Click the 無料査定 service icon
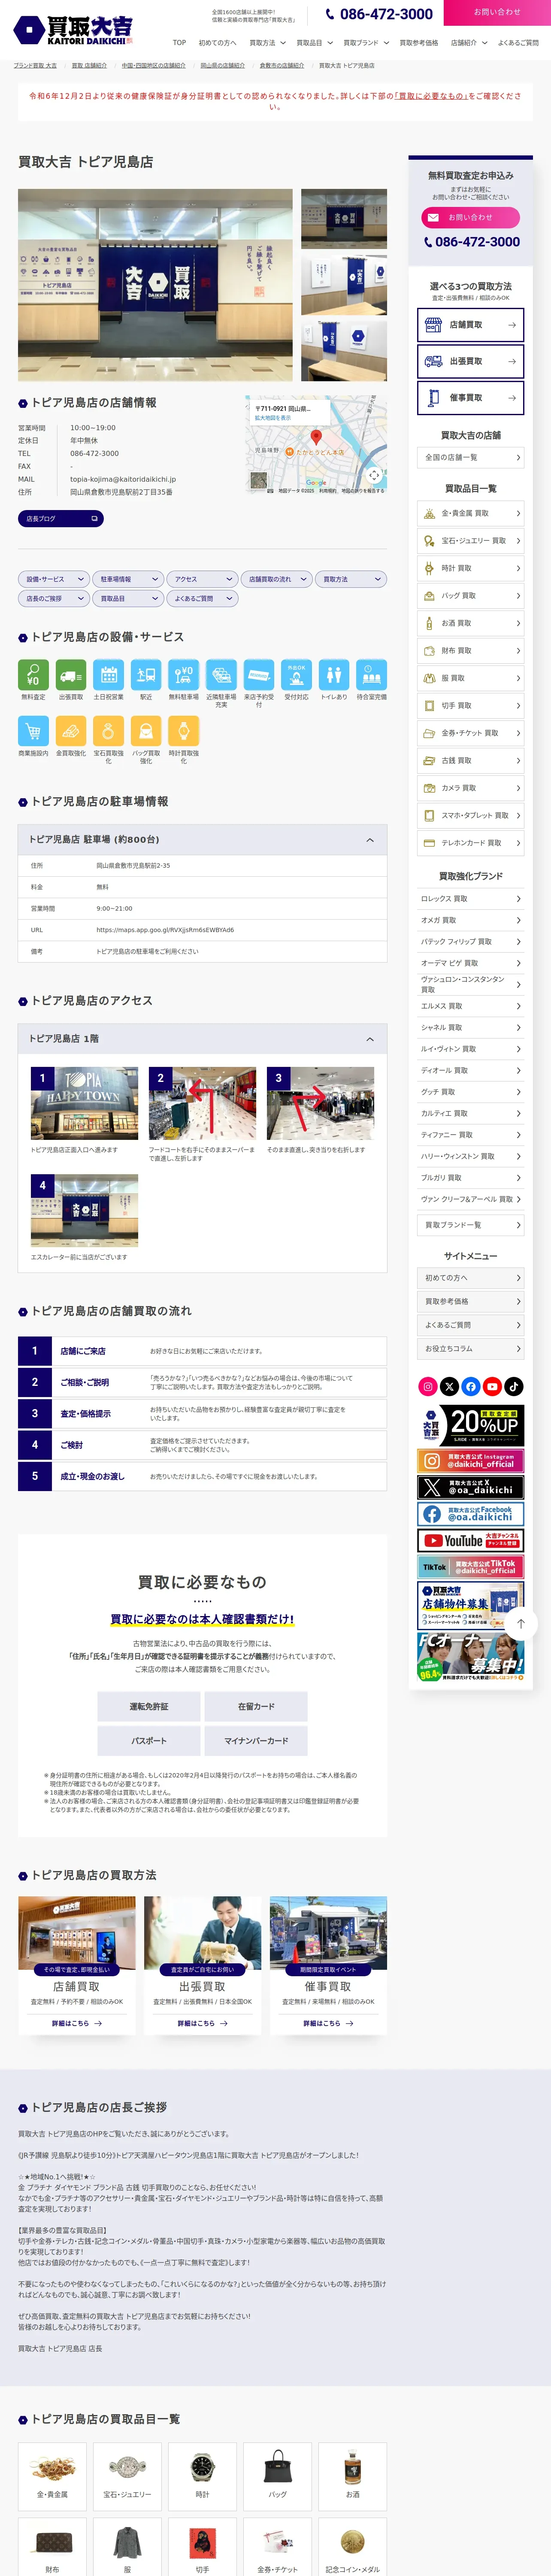Viewport: 551px width, 2576px height. pos(33,675)
